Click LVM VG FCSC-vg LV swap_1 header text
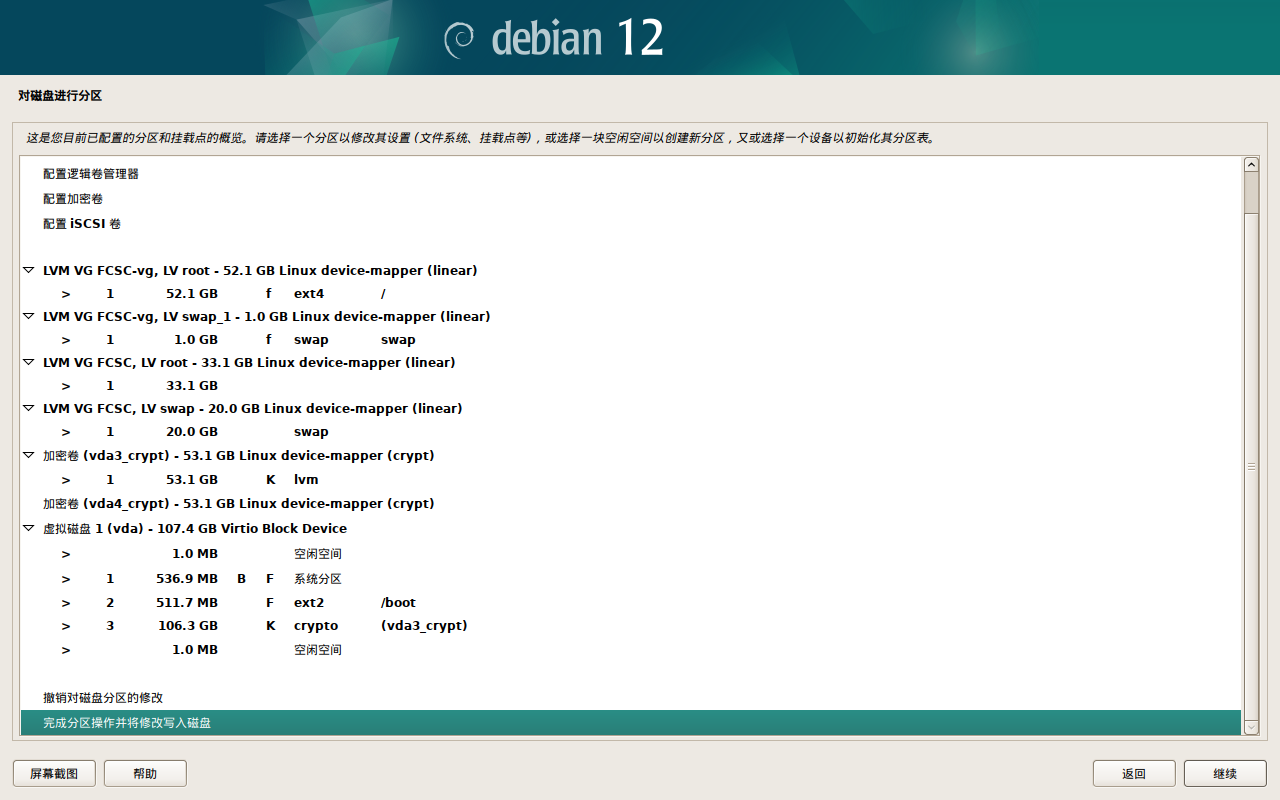1280x800 pixels. [x=267, y=317]
